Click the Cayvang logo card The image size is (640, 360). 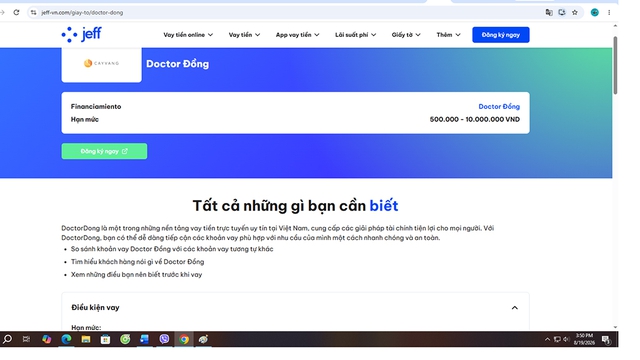click(102, 64)
